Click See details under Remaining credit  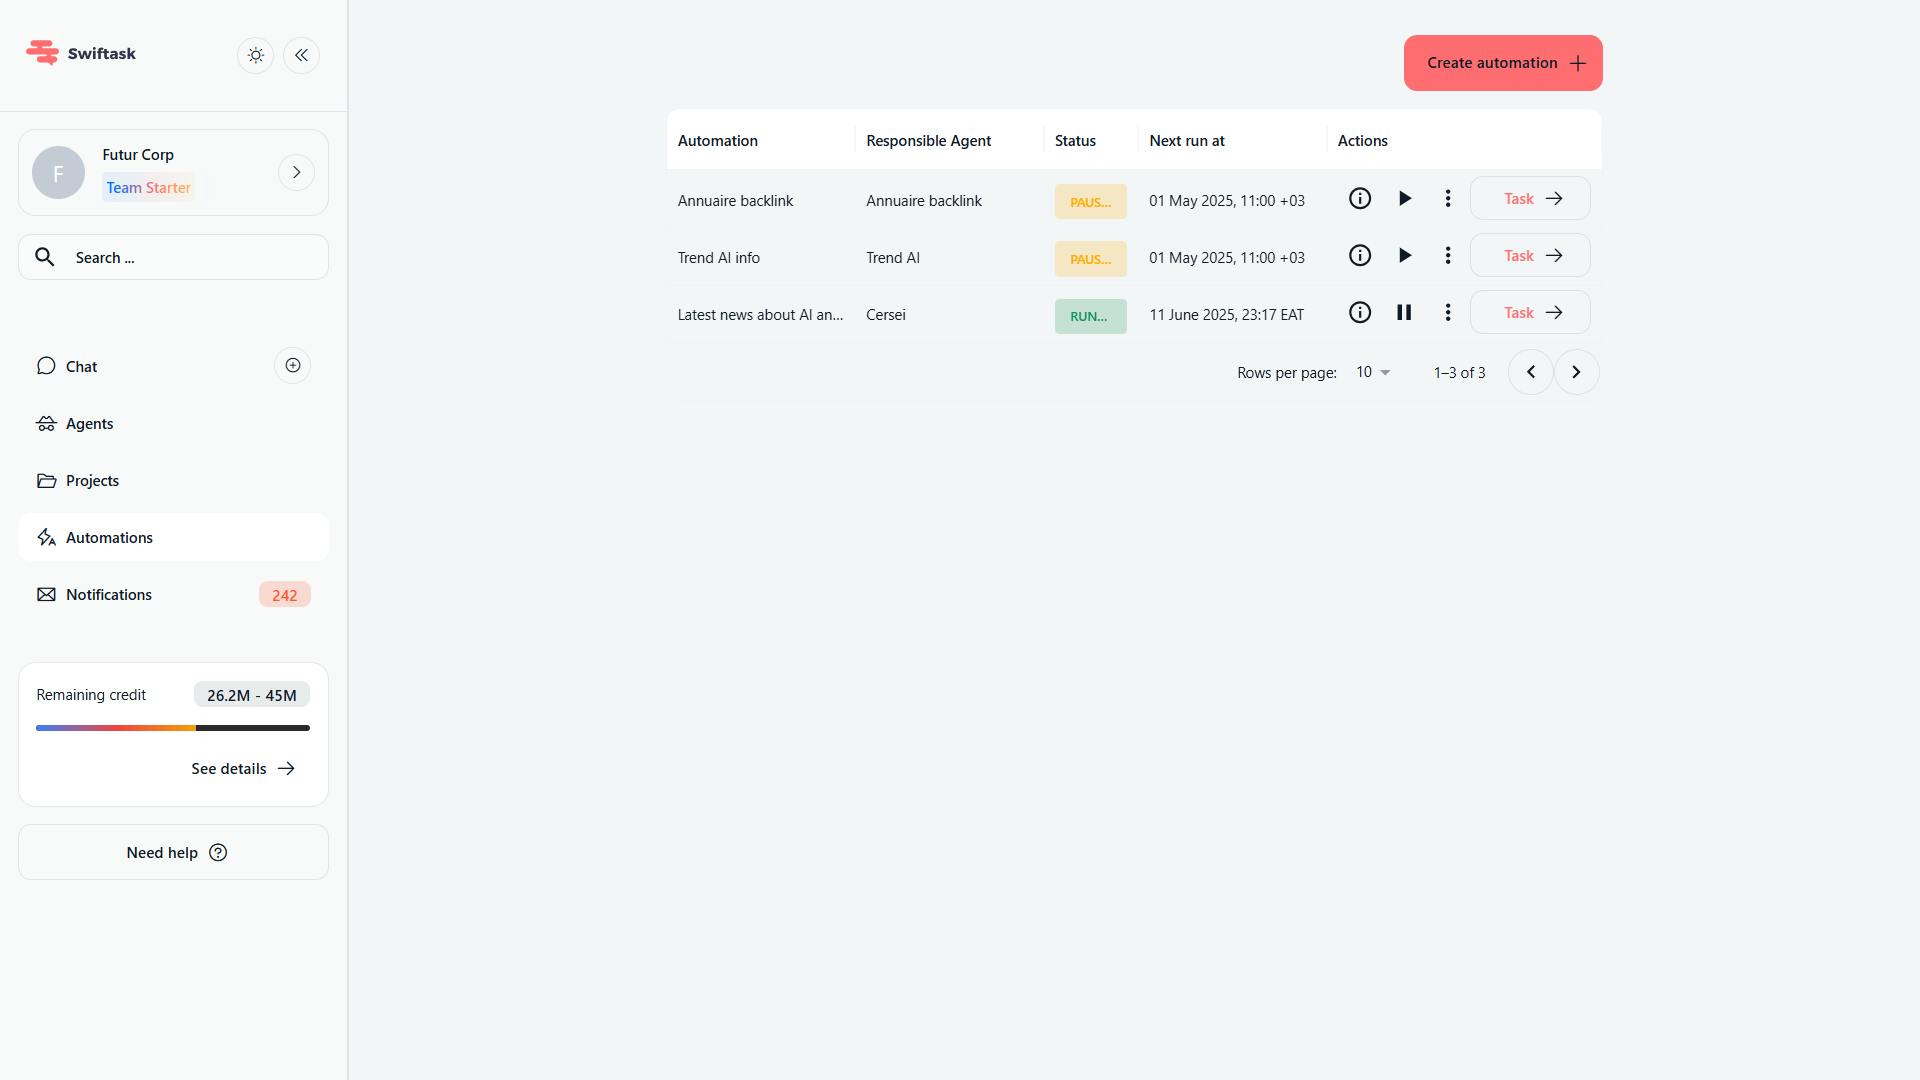[240, 768]
